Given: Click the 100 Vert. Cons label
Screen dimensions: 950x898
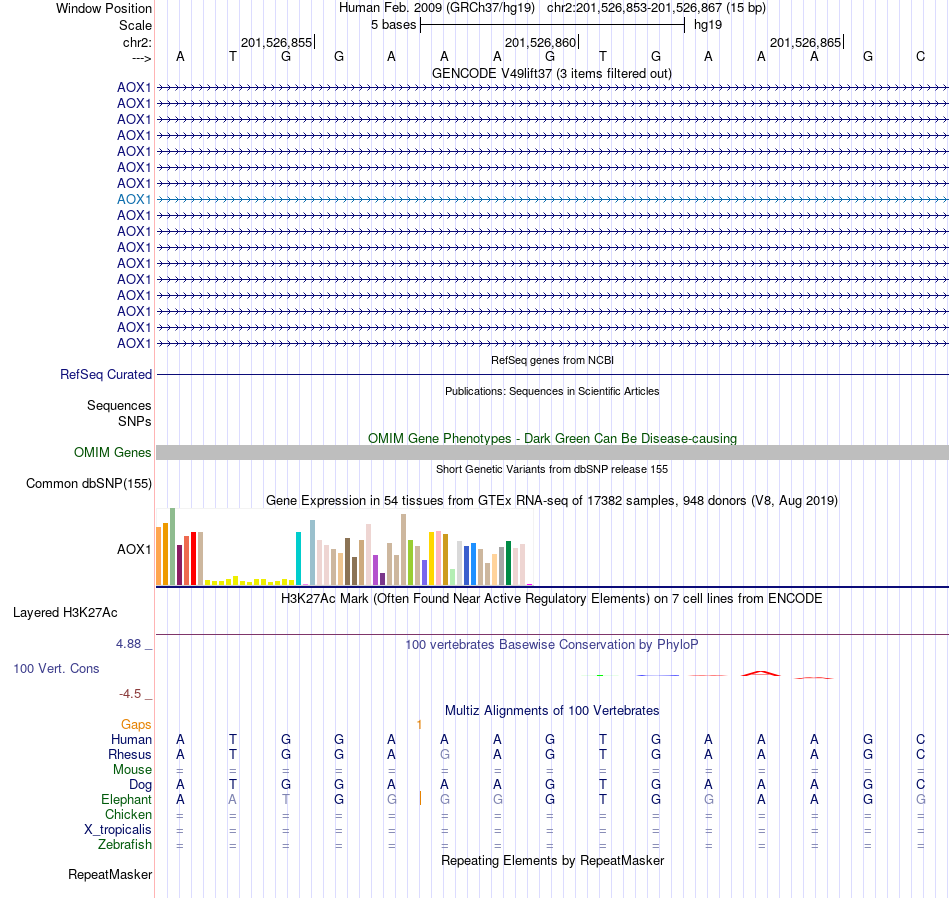Looking at the screenshot, I should [x=56, y=668].
